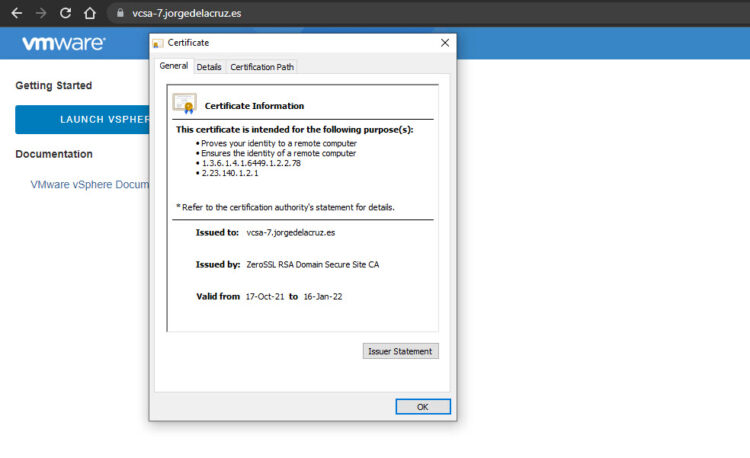Click the certification authority statement note
The width and height of the screenshot is (750, 458).
286,207
